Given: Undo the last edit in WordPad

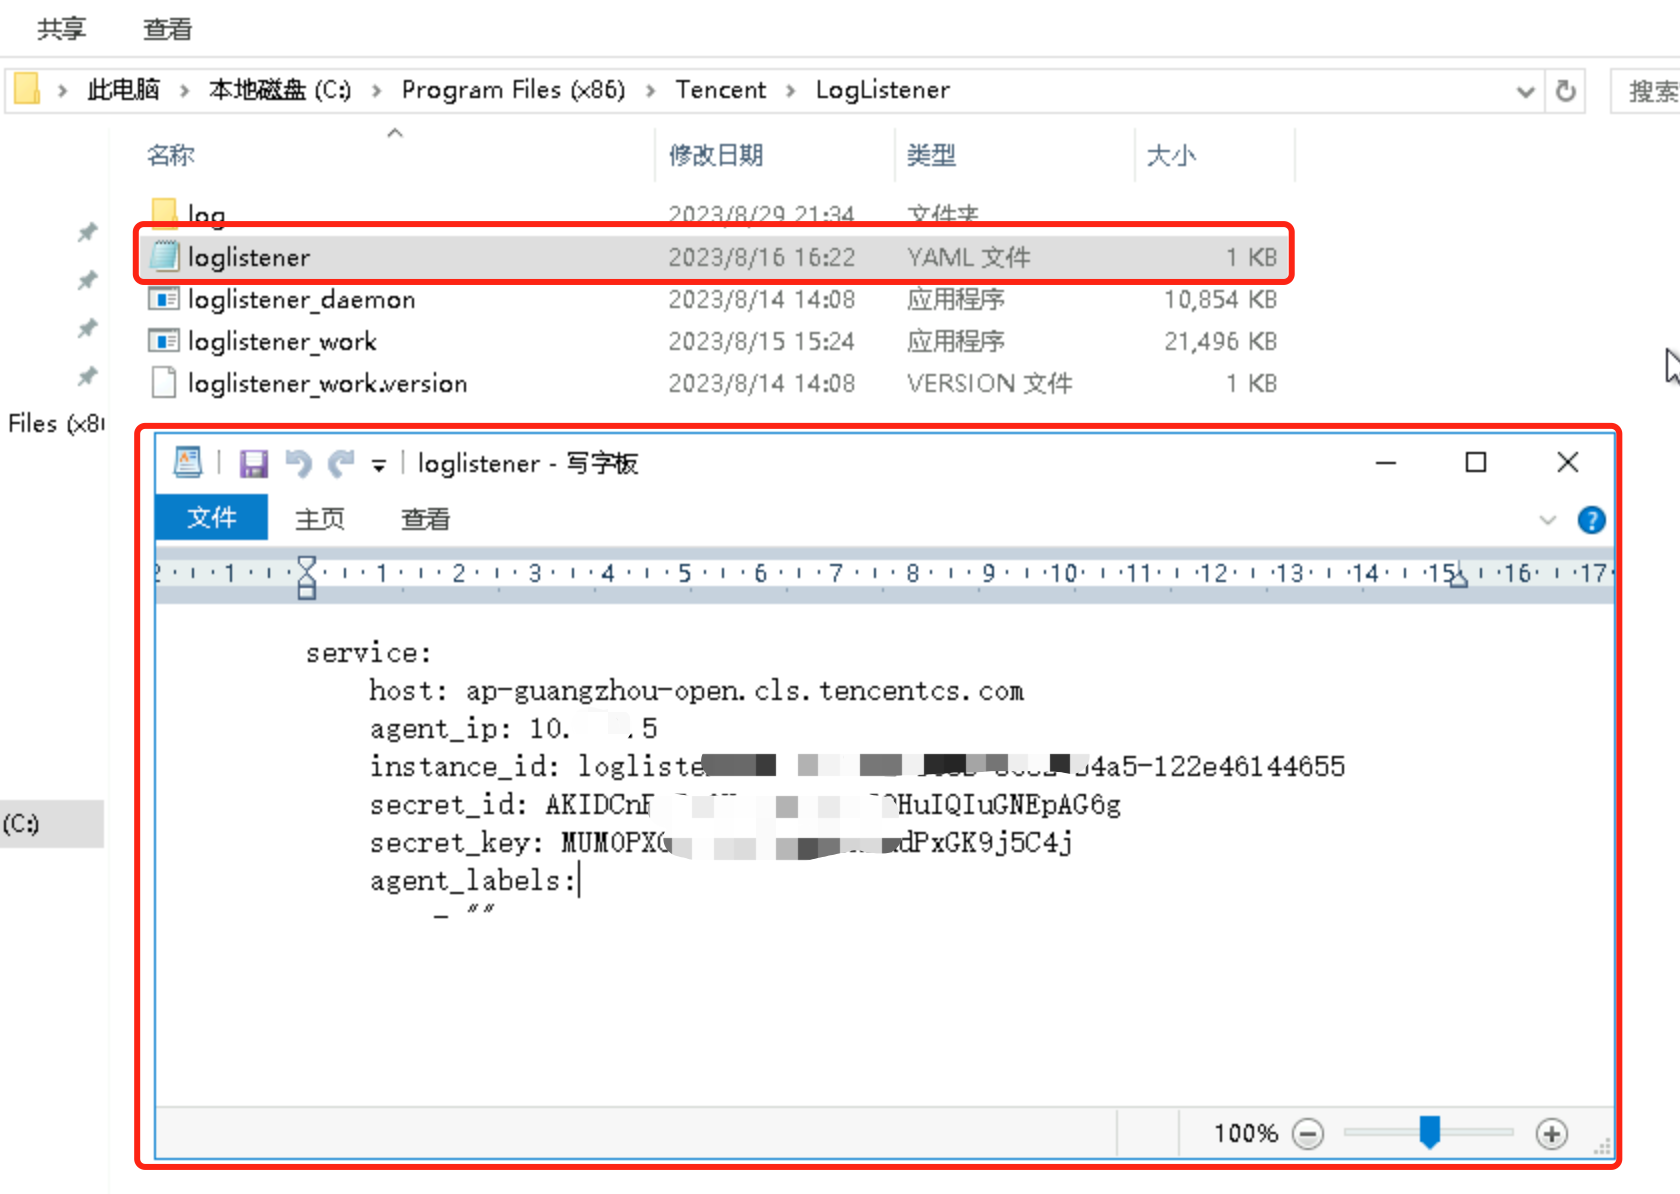Looking at the screenshot, I should tap(298, 463).
